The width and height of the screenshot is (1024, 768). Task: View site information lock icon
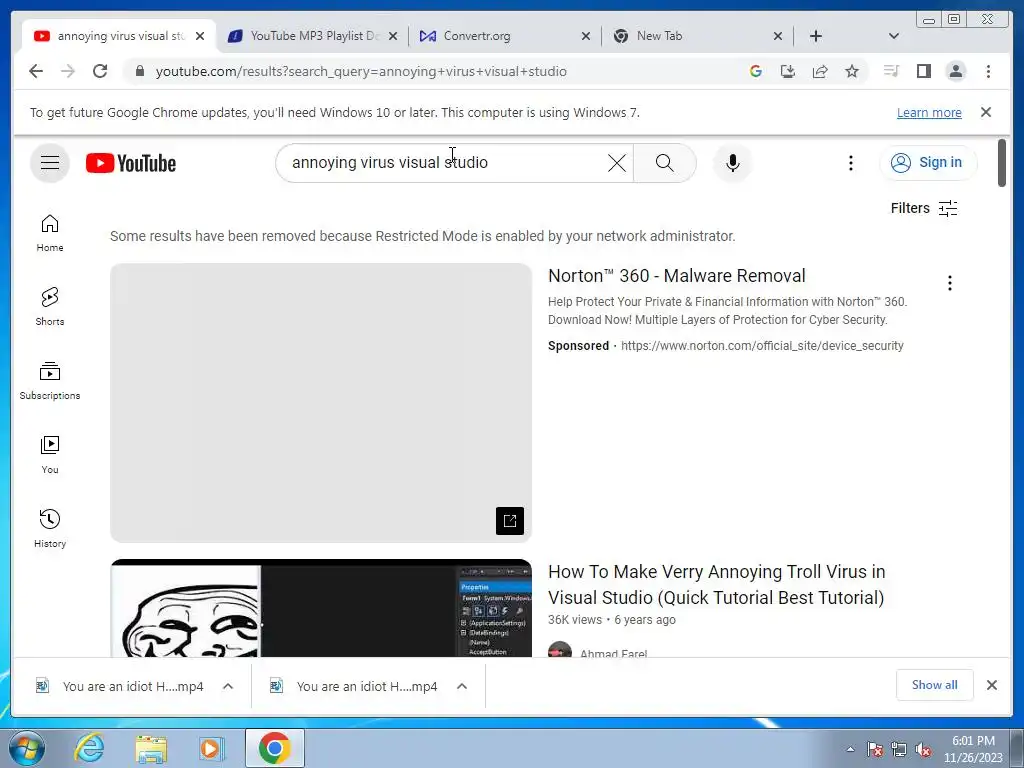coord(139,71)
